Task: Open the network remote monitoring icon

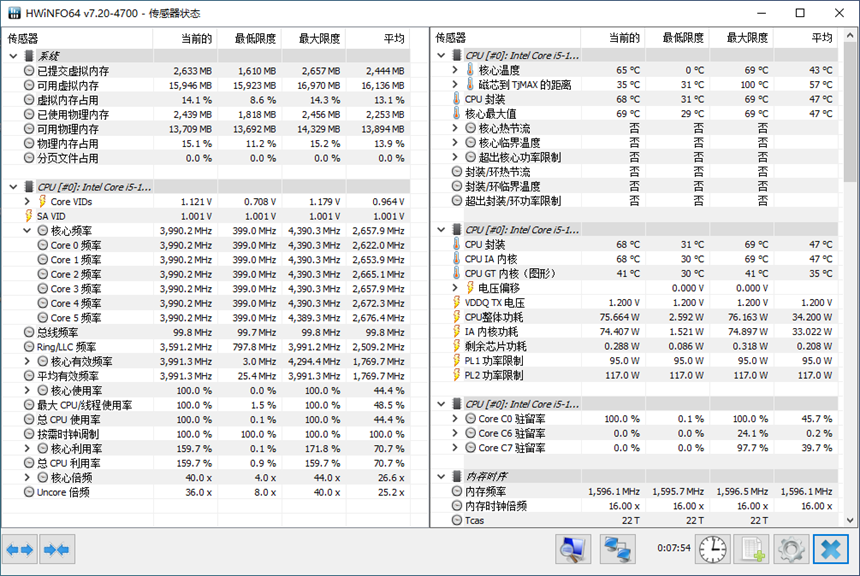Action: (618, 549)
